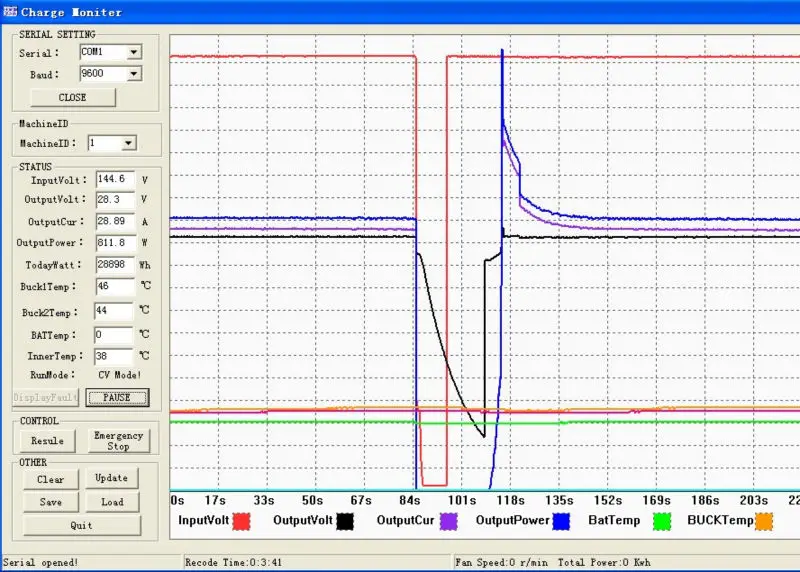The width and height of the screenshot is (800, 572).
Task: Click the 0s time axis label
Action: 178,500
